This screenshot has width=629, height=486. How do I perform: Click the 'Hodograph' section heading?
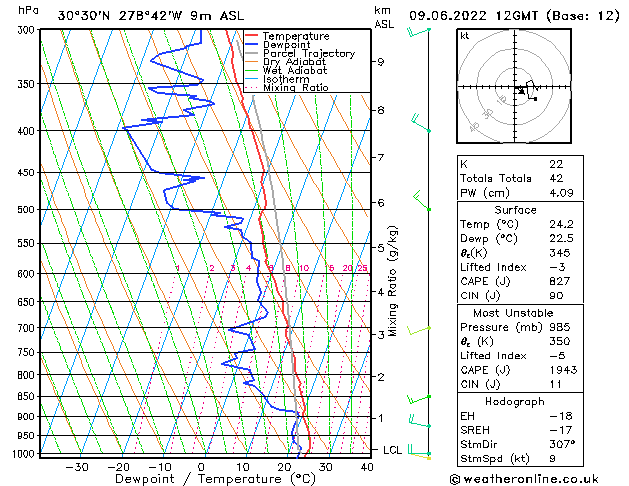(x=515, y=402)
